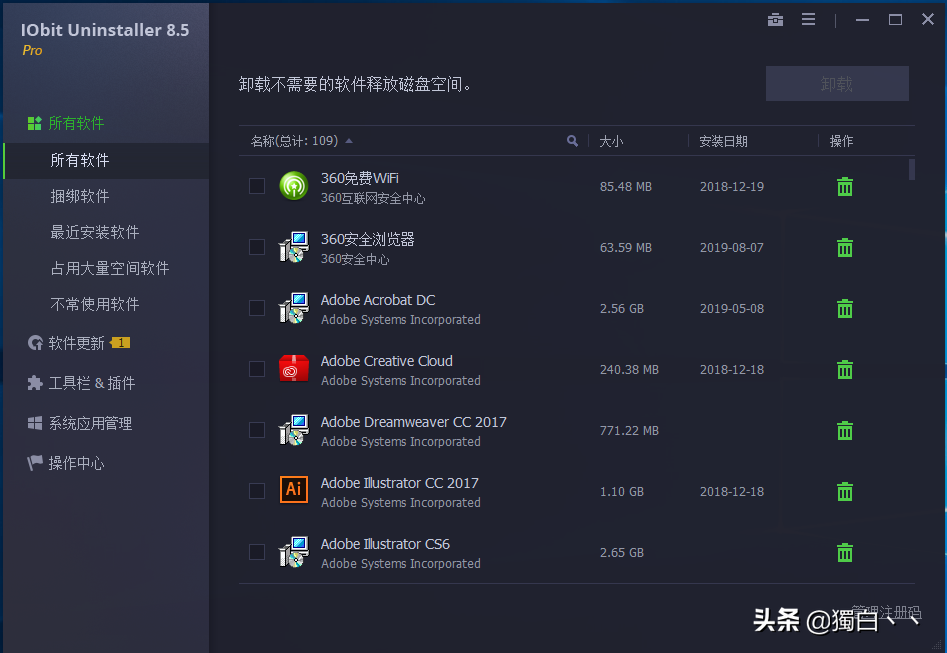The height and width of the screenshot is (653, 947).
Task: Check the Adobe Acrobat DC checkbox
Action: [x=256, y=308]
